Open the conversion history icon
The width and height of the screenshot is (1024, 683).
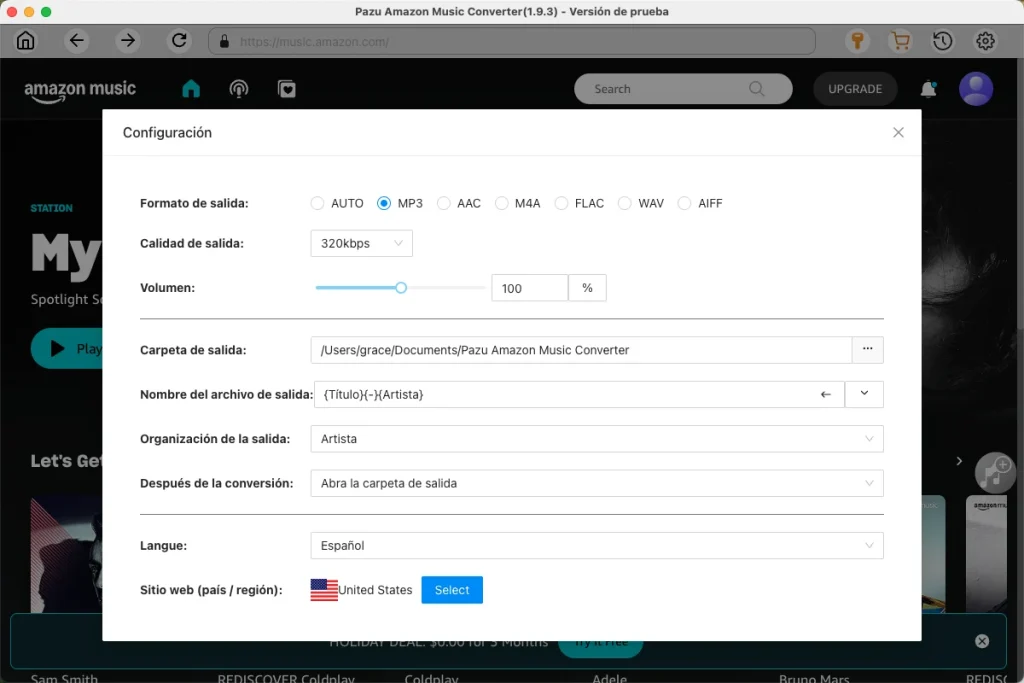coord(941,41)
